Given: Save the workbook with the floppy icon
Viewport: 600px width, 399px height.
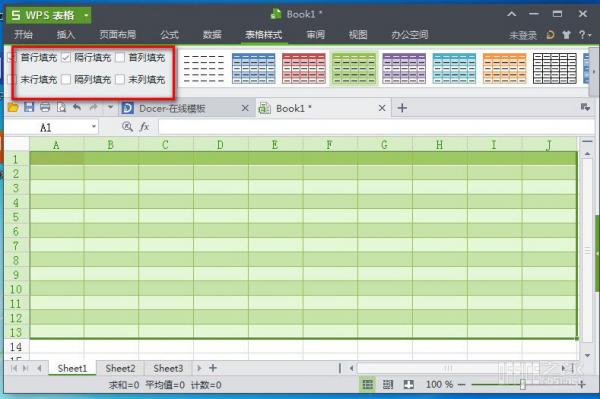Looking at the screenshot, I should pyautogui.click(x=29, y=107).
